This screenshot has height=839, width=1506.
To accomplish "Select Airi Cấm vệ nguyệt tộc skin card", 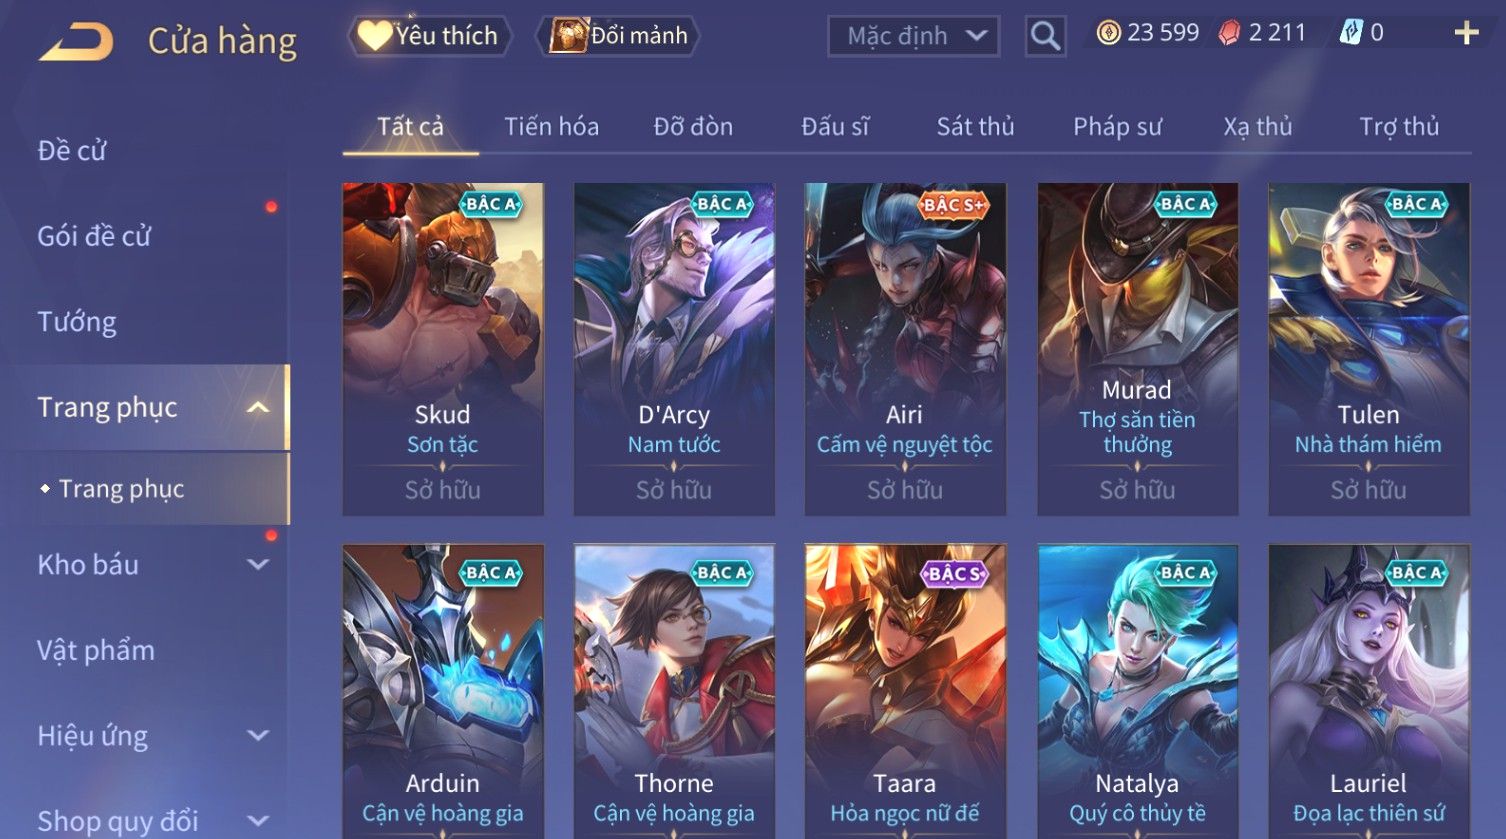I will (x=905, y=349).
